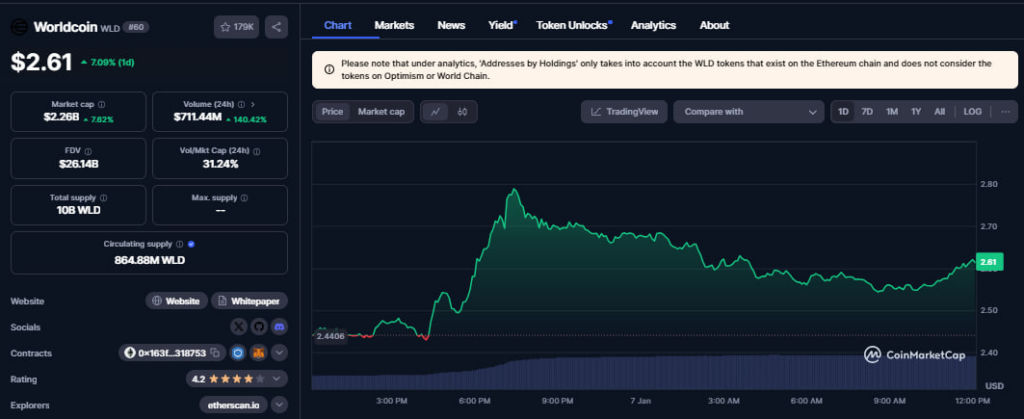The width and height of the screenshot is (1024, 419).
Task: Toggle LOG scale on the chart
Action: (x=972, y=112)
